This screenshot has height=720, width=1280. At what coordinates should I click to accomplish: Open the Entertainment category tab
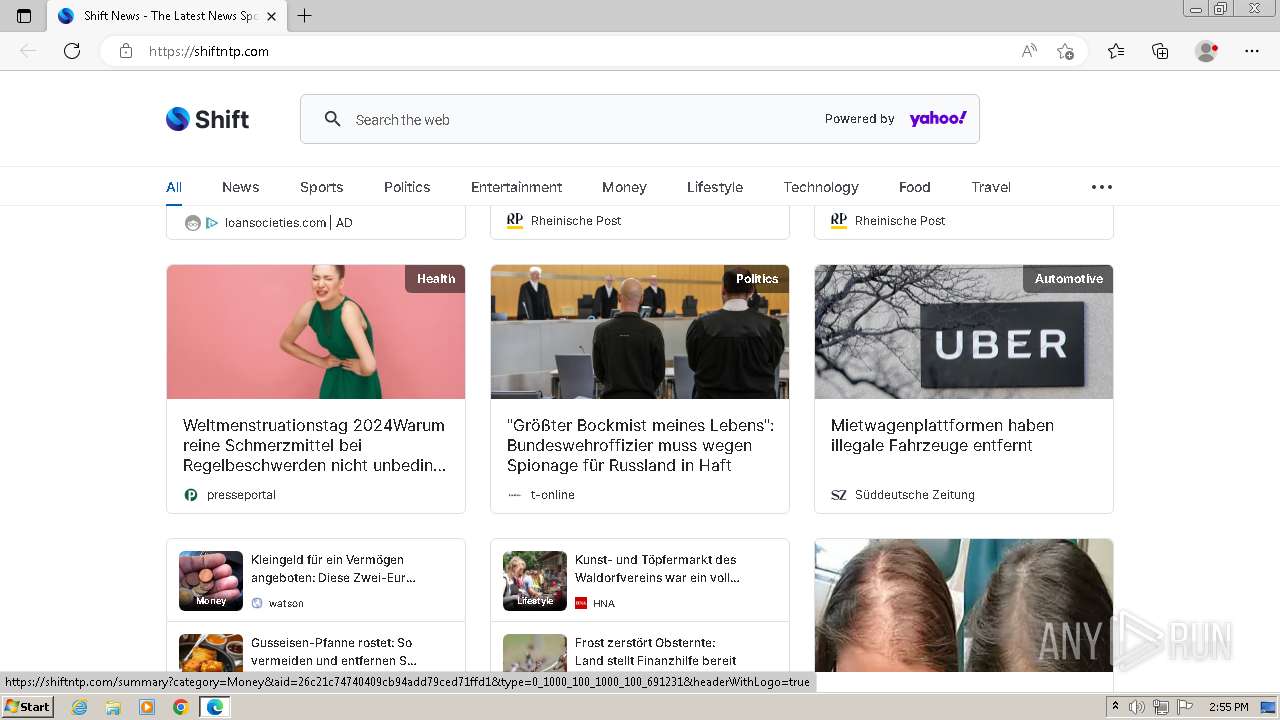click(517, 187)
